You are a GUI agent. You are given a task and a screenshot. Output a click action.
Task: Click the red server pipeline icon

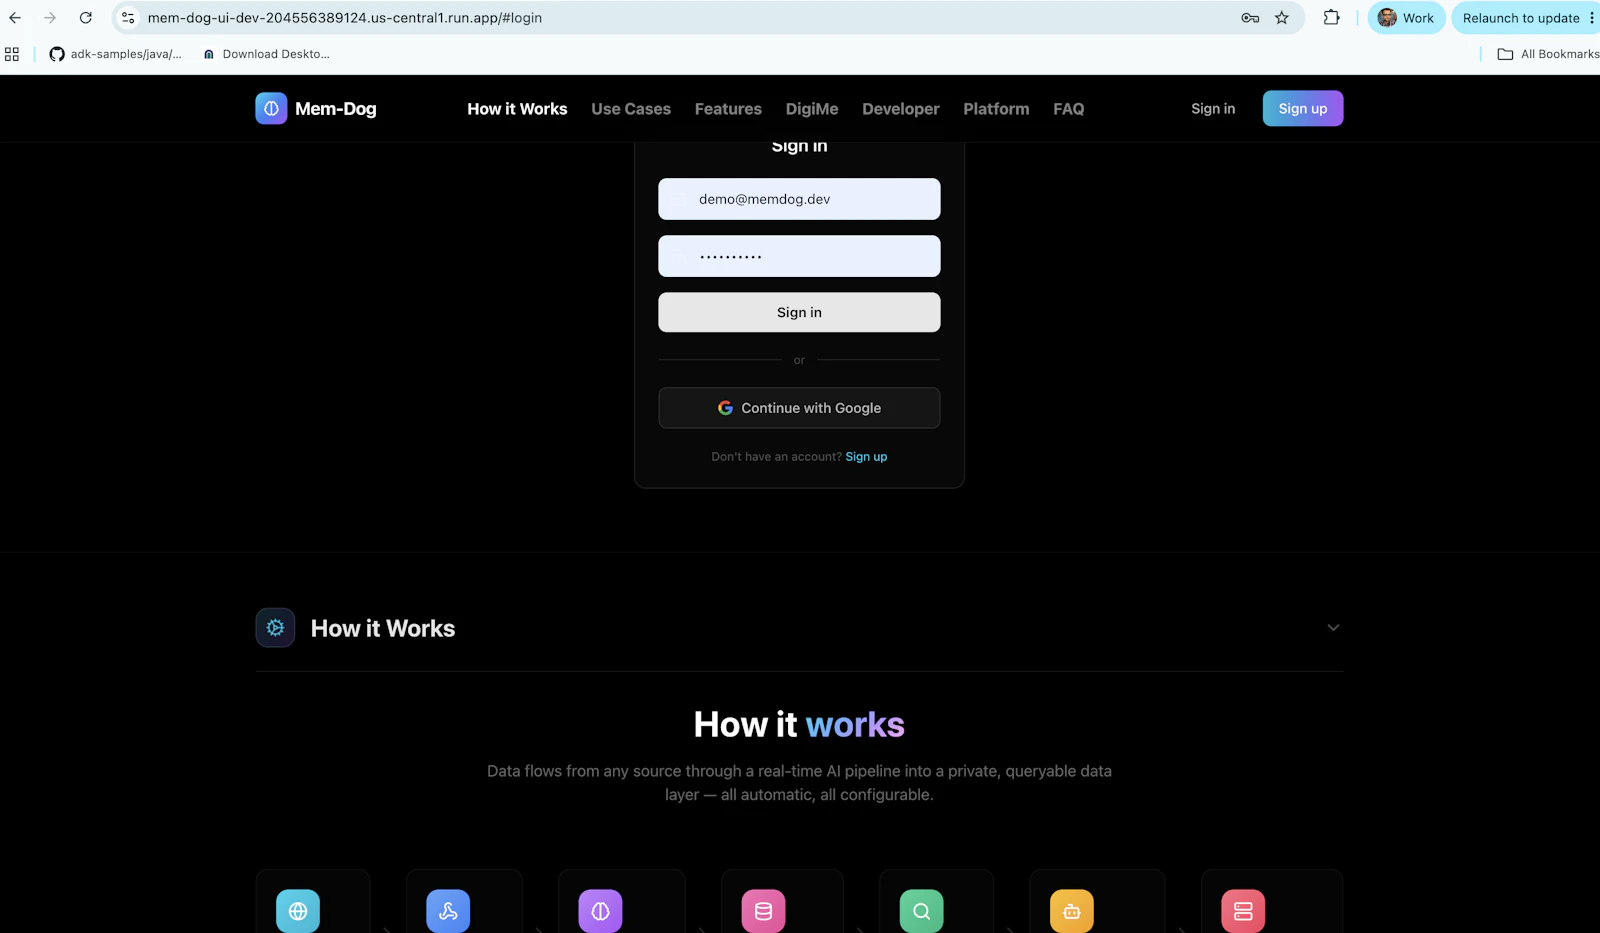[1243, 911]
